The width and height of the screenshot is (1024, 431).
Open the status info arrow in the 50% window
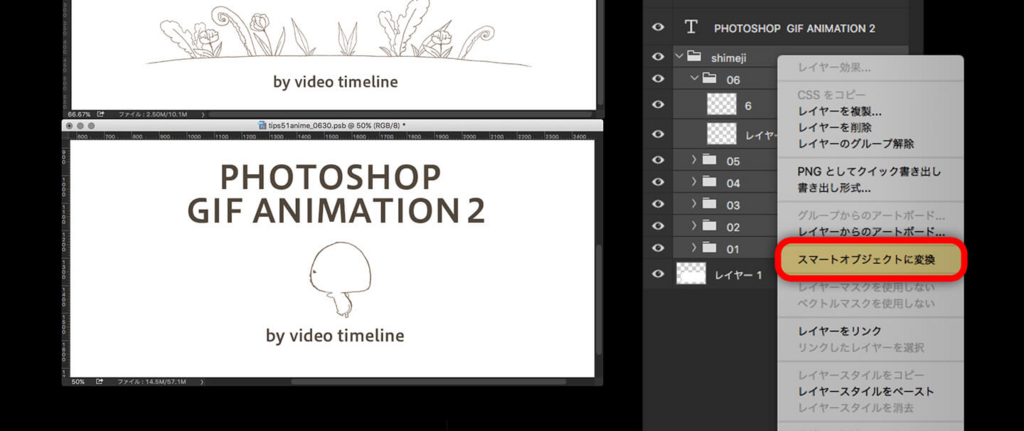[x=202, y=381]
